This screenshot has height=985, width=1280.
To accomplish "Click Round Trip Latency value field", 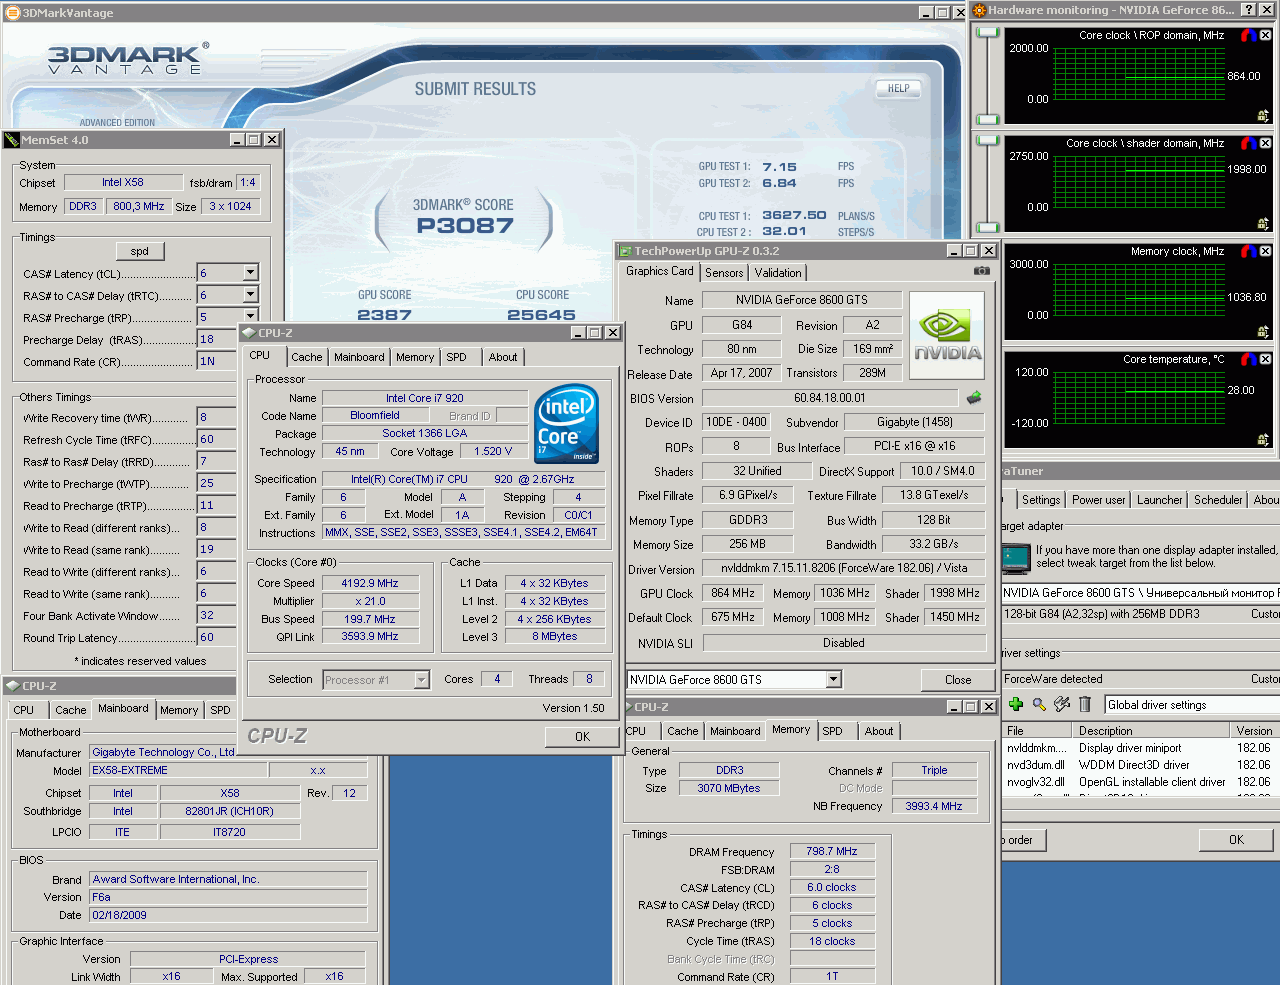I will 216,638.
